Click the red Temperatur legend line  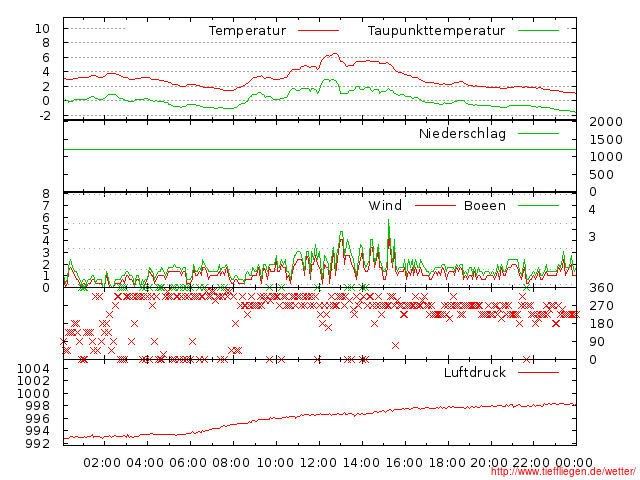(318, 31)
